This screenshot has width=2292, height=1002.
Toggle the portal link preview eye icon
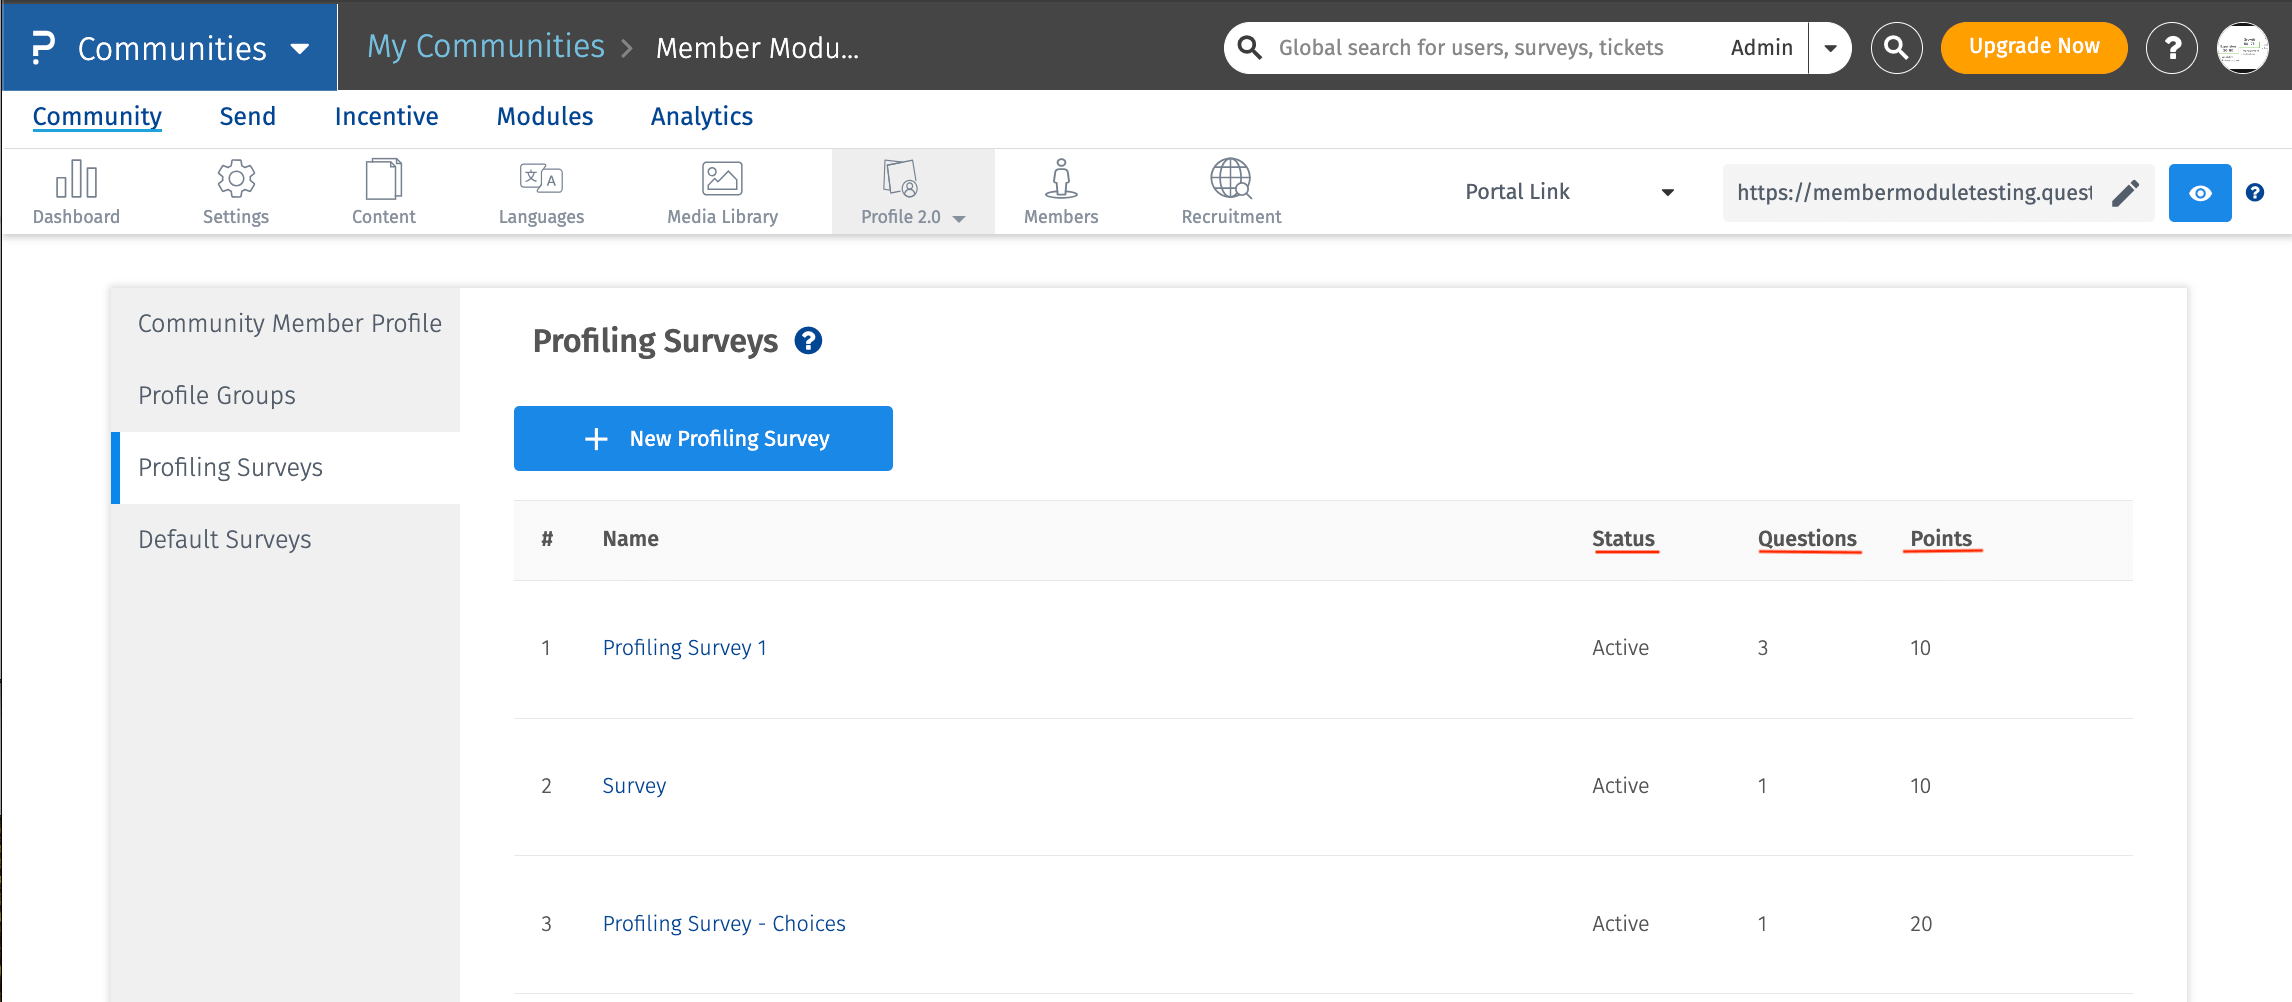pyautogui.click(x=2199, y=192)
